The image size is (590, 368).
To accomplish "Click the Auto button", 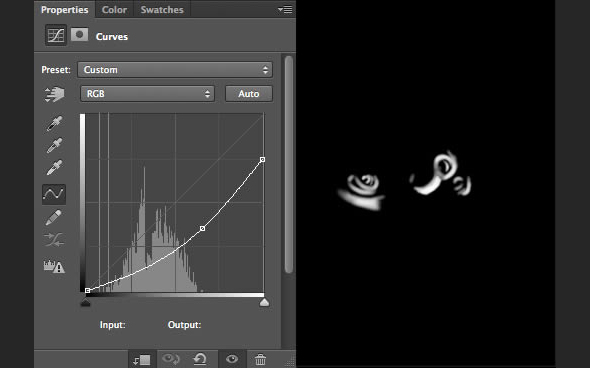I will [x=249, y=94].
